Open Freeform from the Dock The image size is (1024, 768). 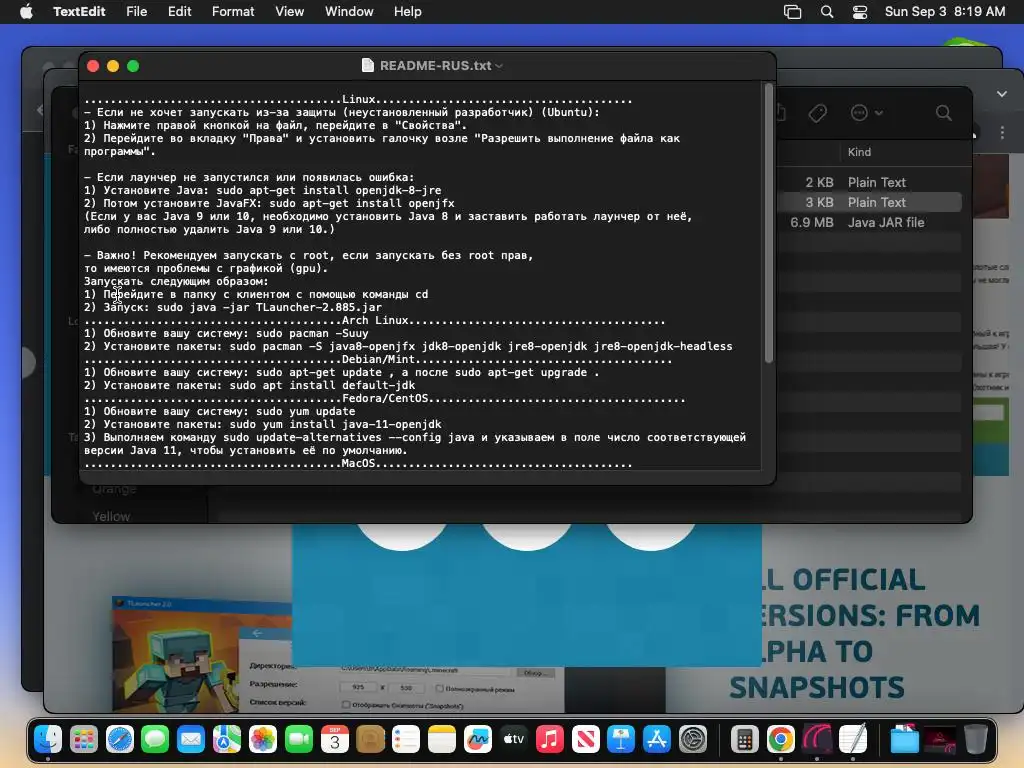coord(477,739)
